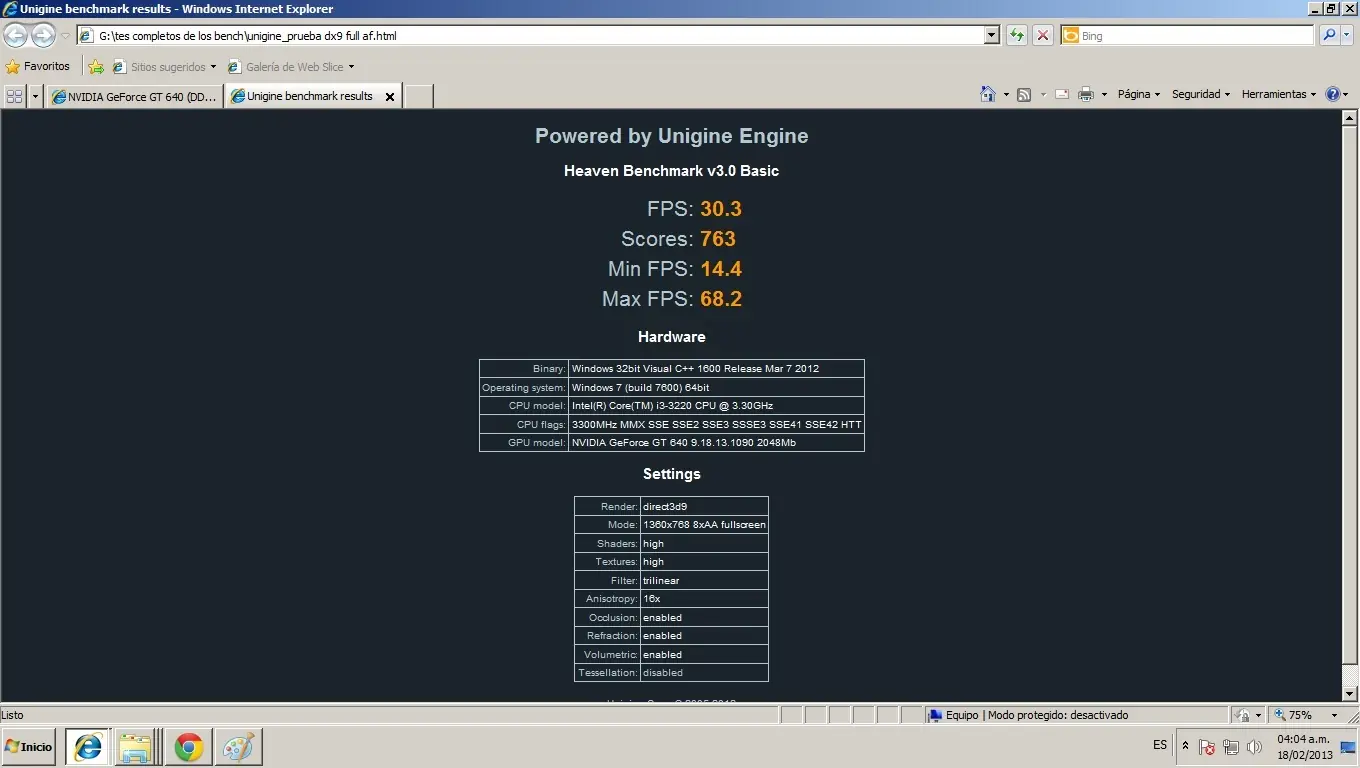
Task: Open the search provider dropdown arrow
Action: click(1346, 36)
